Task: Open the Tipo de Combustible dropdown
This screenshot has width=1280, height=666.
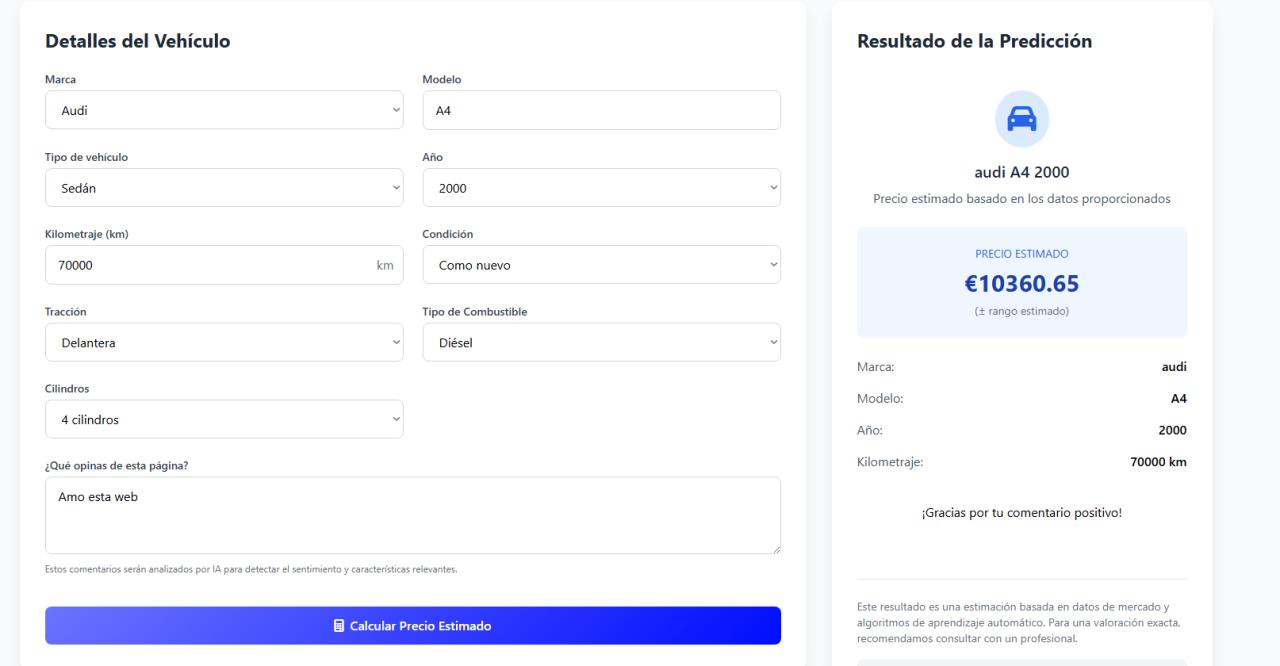Action: [601, 342]
